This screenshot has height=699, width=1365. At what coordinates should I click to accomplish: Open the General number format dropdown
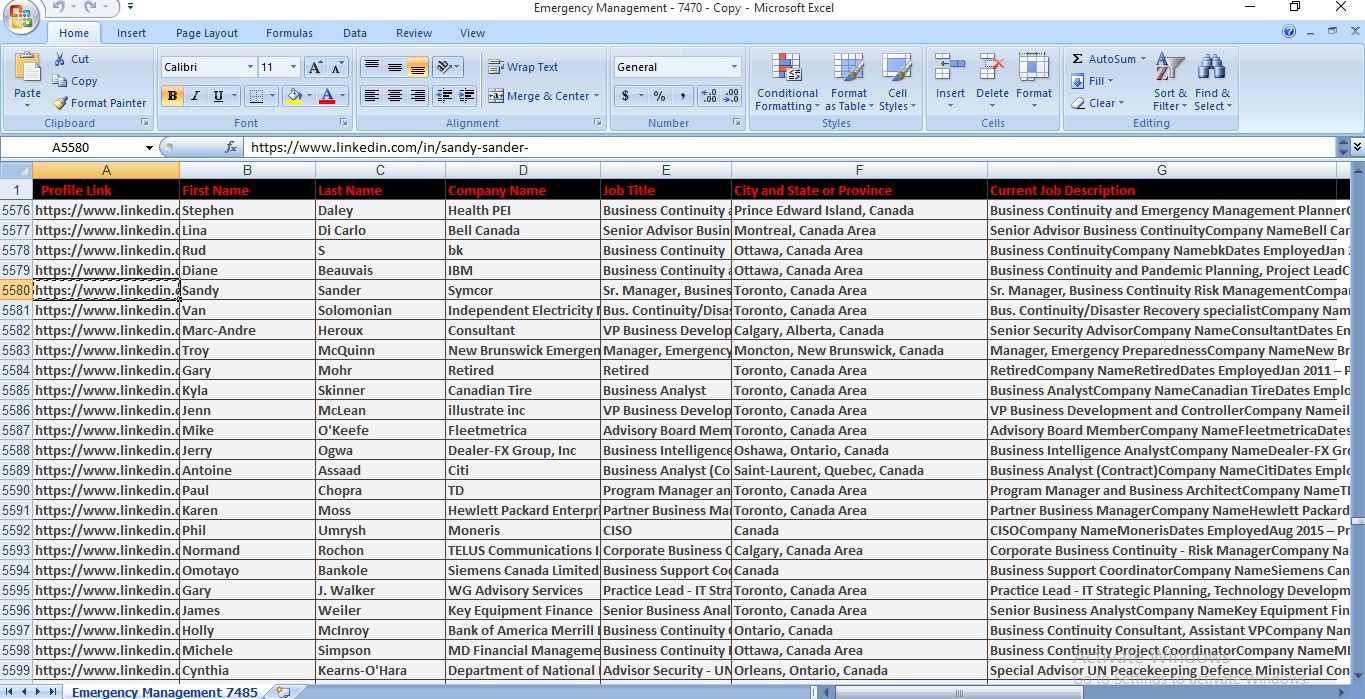(x=734, y=67)
